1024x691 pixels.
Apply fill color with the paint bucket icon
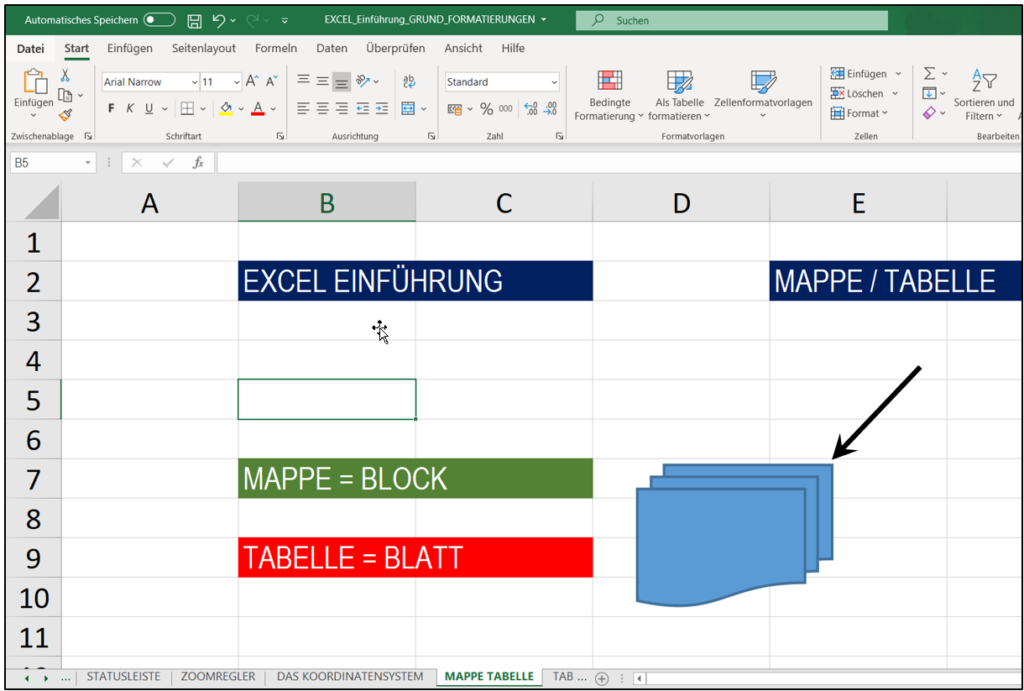(226, 108)
